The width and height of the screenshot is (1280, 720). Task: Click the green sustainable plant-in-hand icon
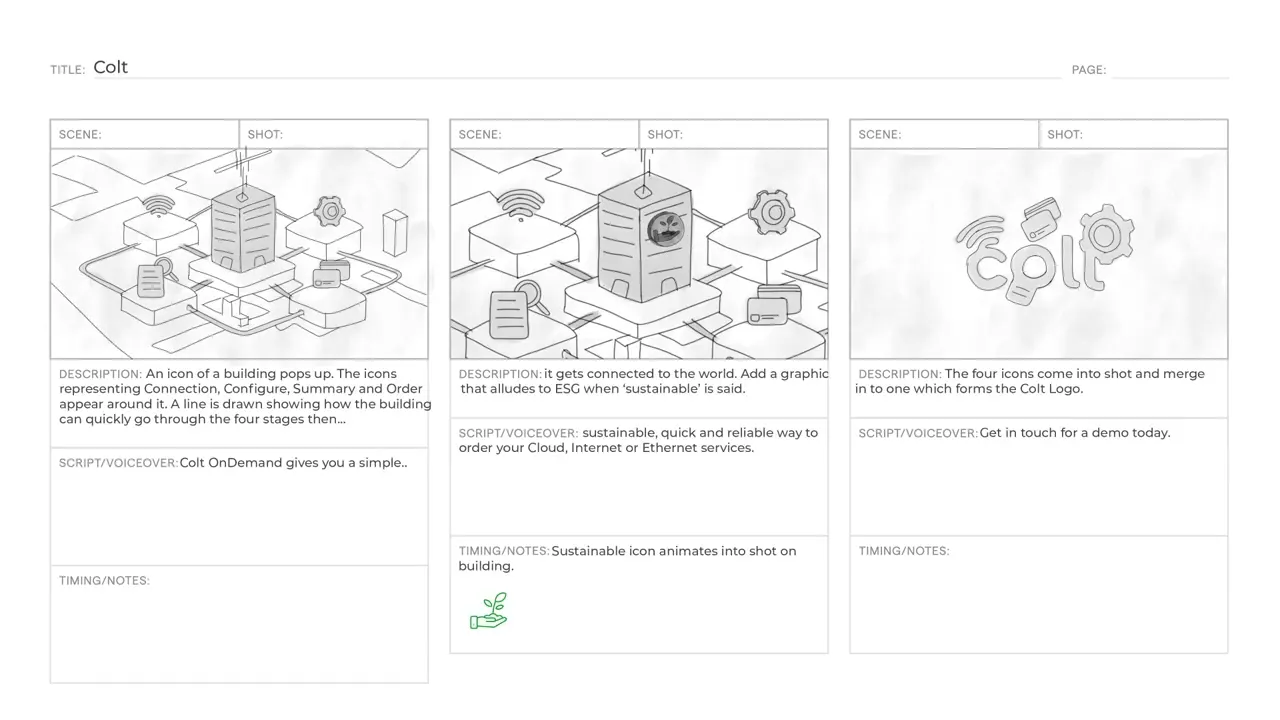point(489,611)
